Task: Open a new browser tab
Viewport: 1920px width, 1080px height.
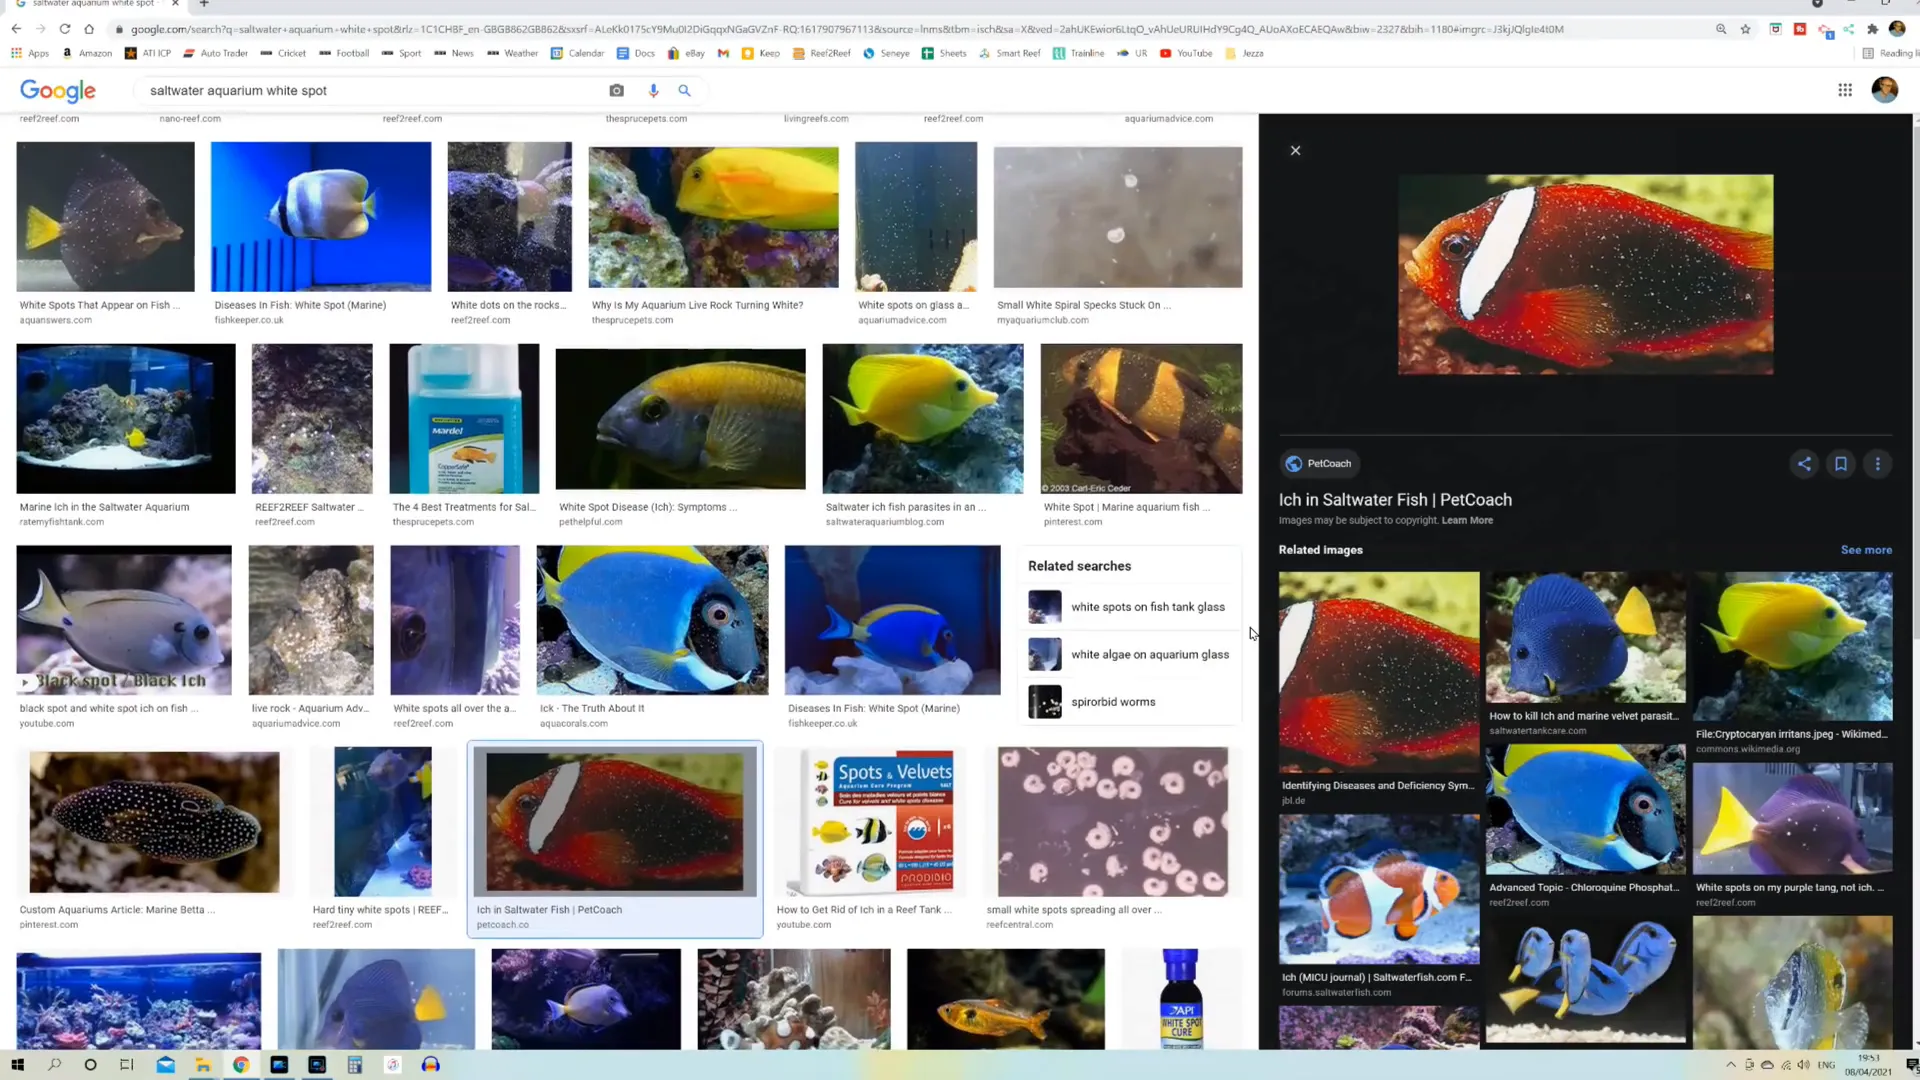Action: pos(204,4)
